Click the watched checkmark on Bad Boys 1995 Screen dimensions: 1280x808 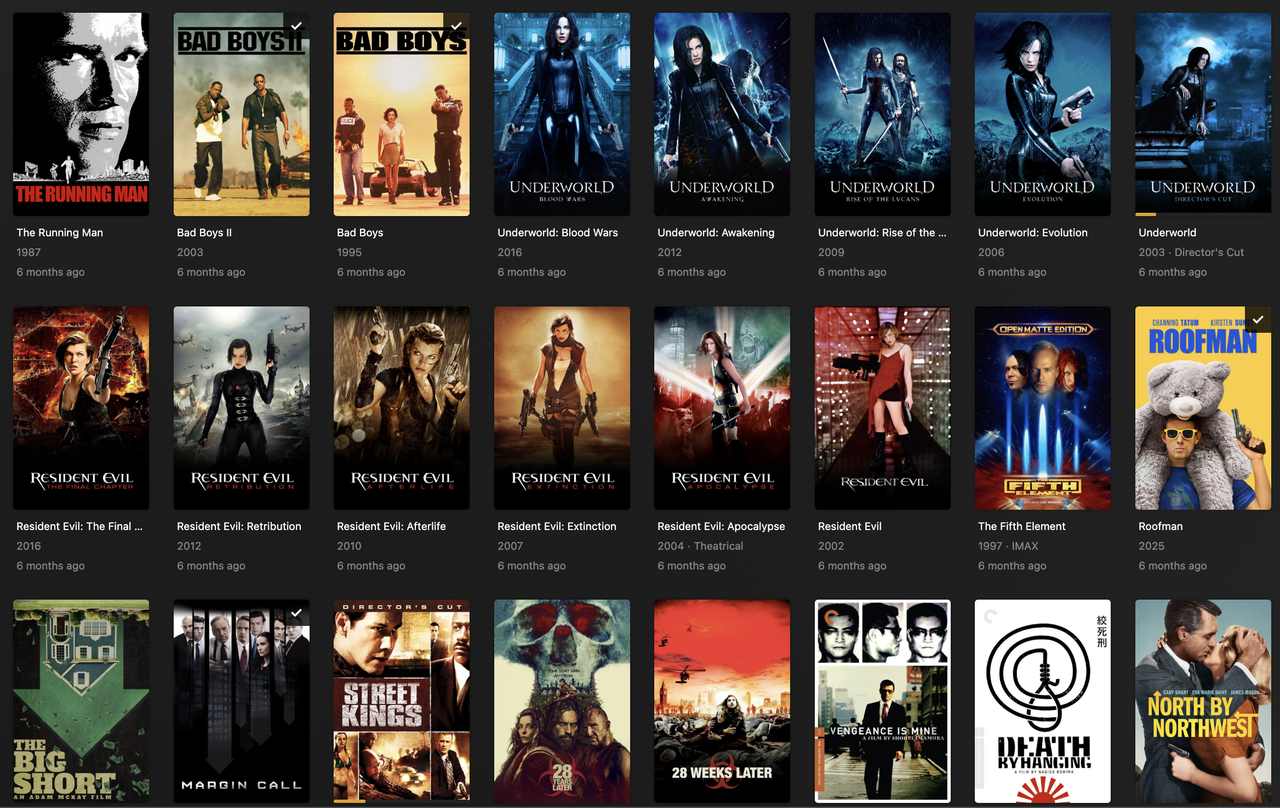click(x=457, y=26)
